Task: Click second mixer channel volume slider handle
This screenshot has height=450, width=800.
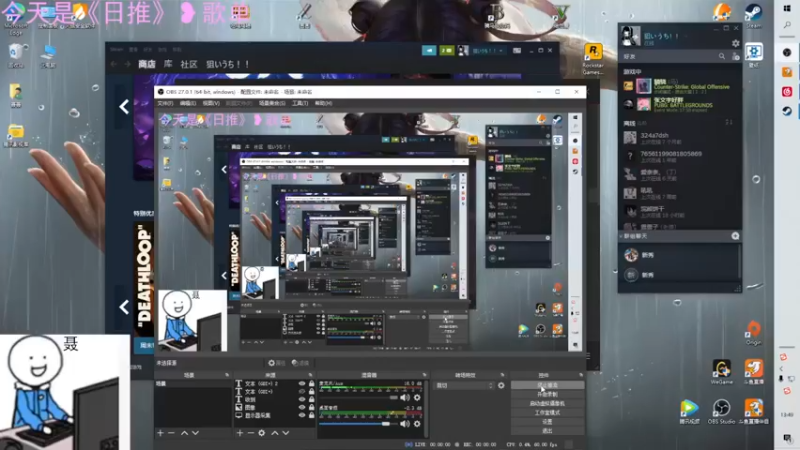Action: (386, 423)
